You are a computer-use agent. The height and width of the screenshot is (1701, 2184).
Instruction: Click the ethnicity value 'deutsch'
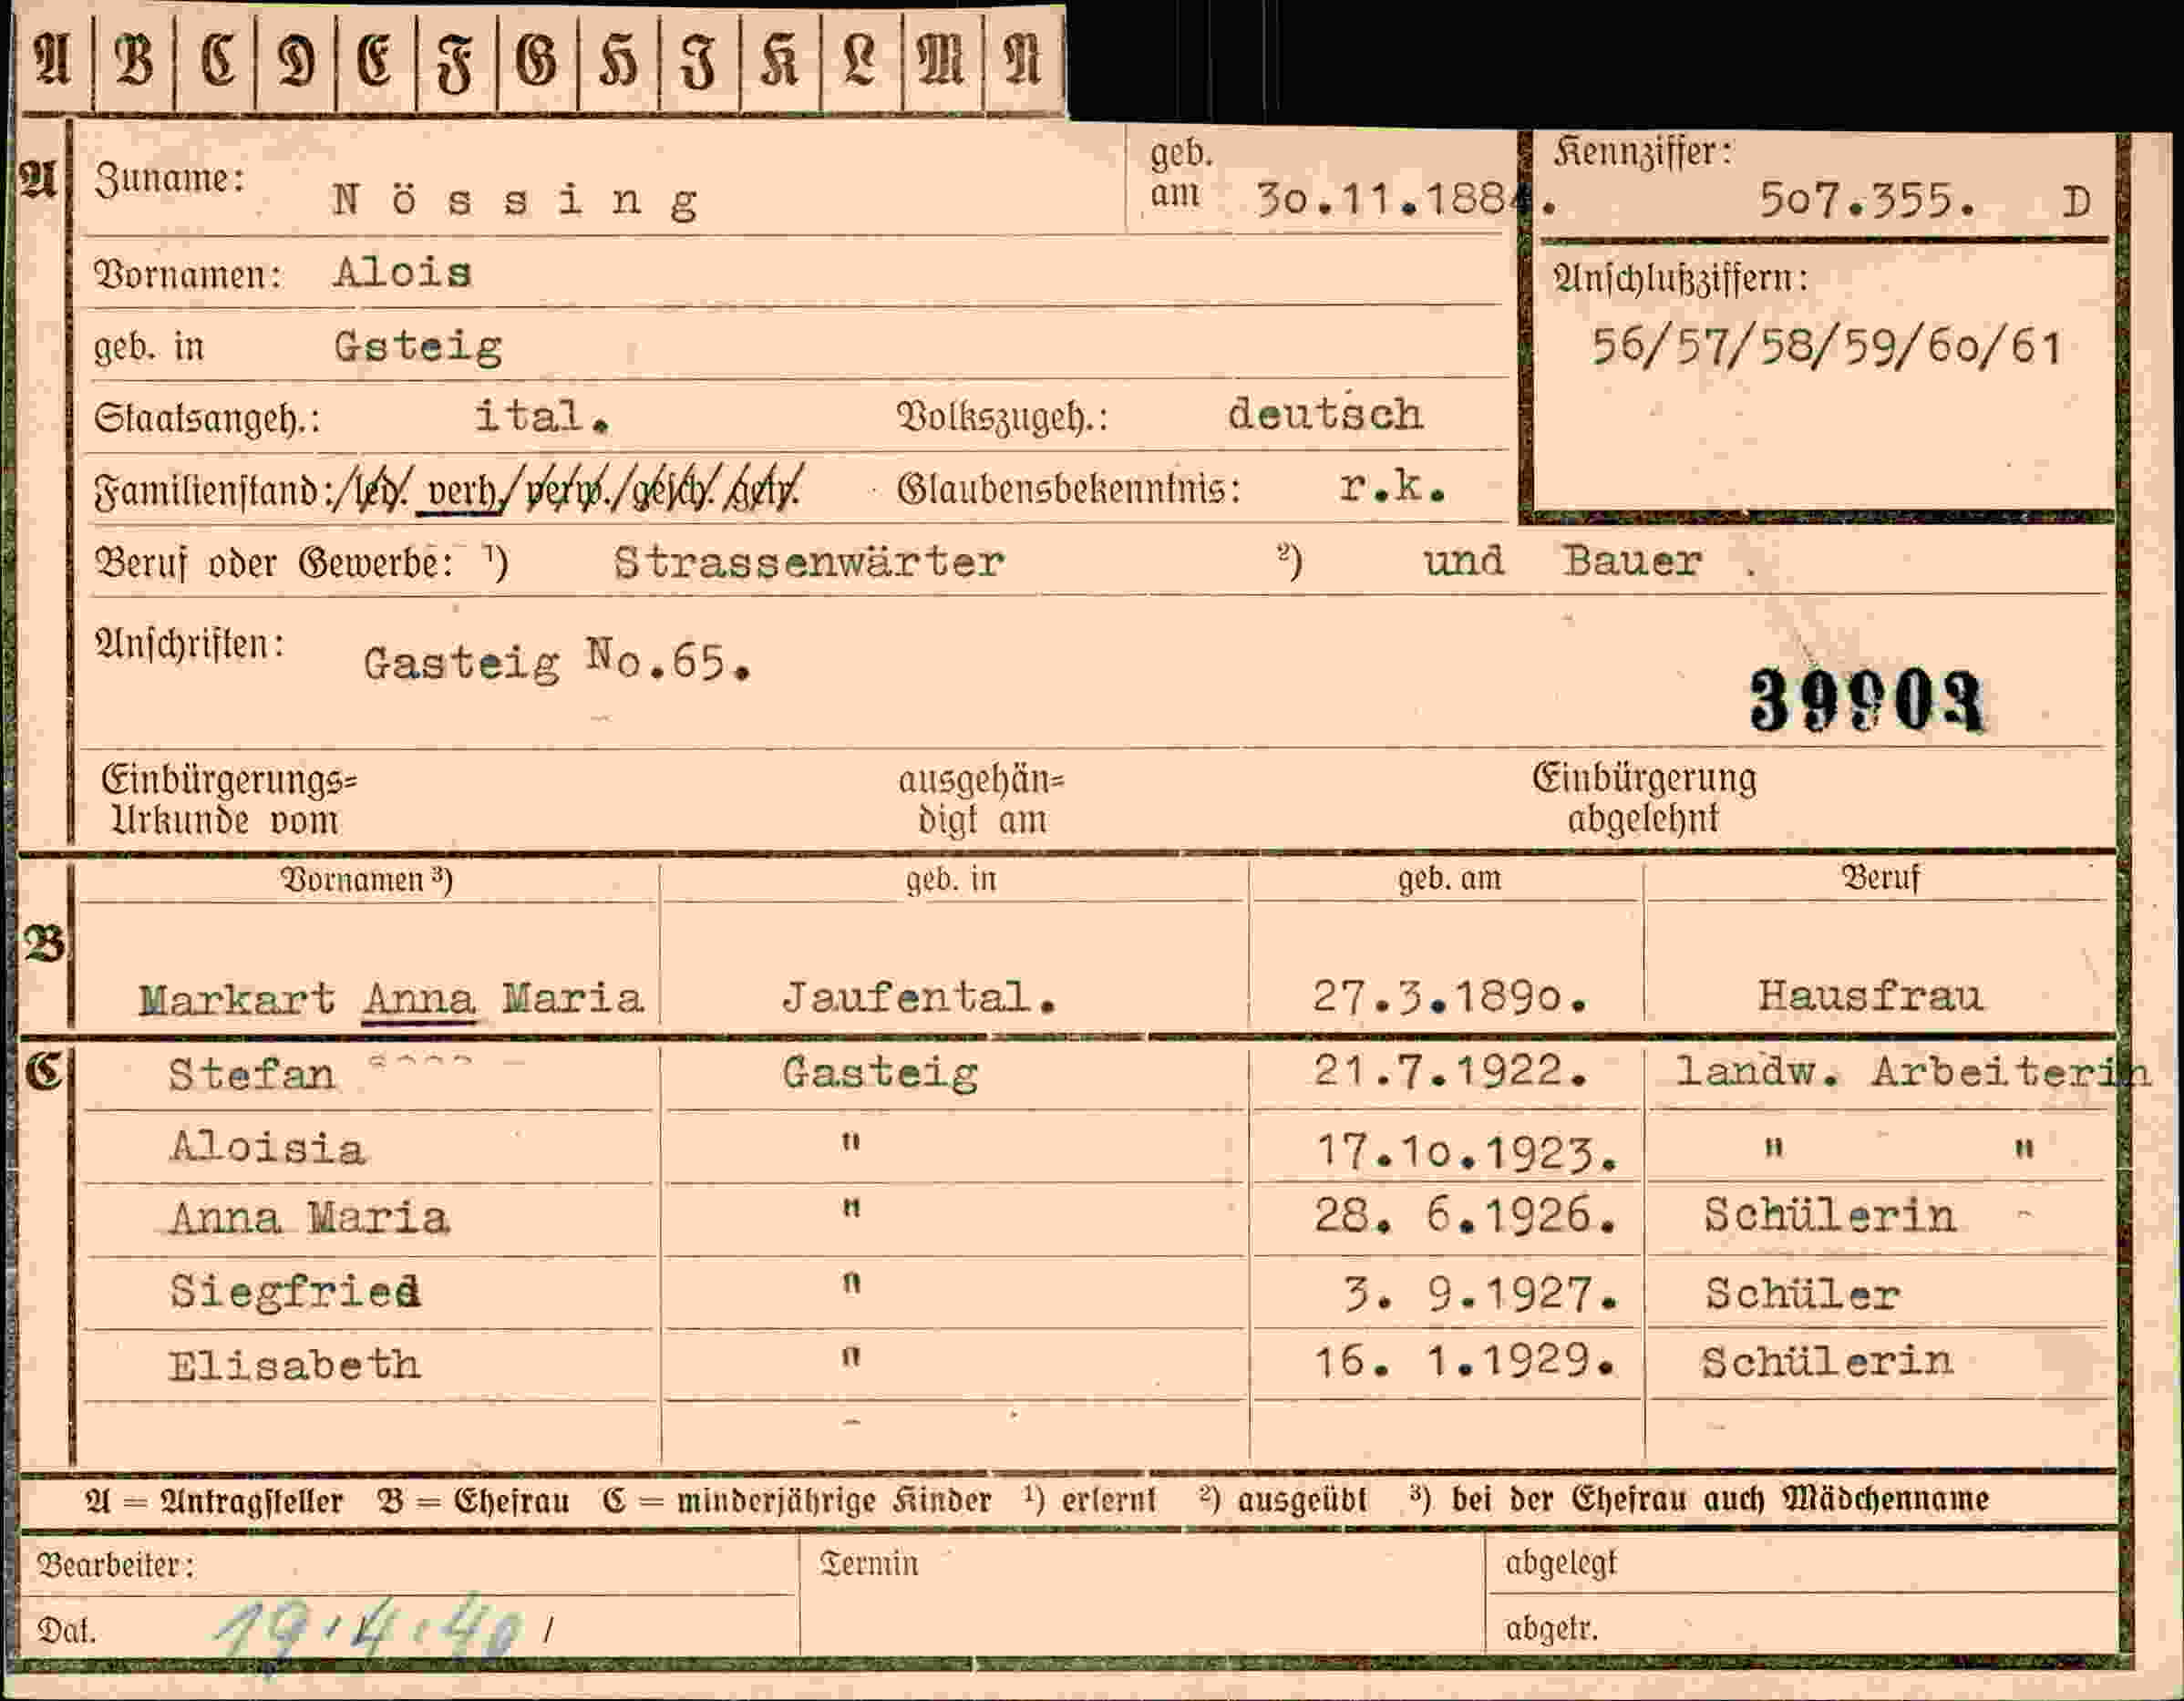pyautogui.click(x=1325, y=414)
